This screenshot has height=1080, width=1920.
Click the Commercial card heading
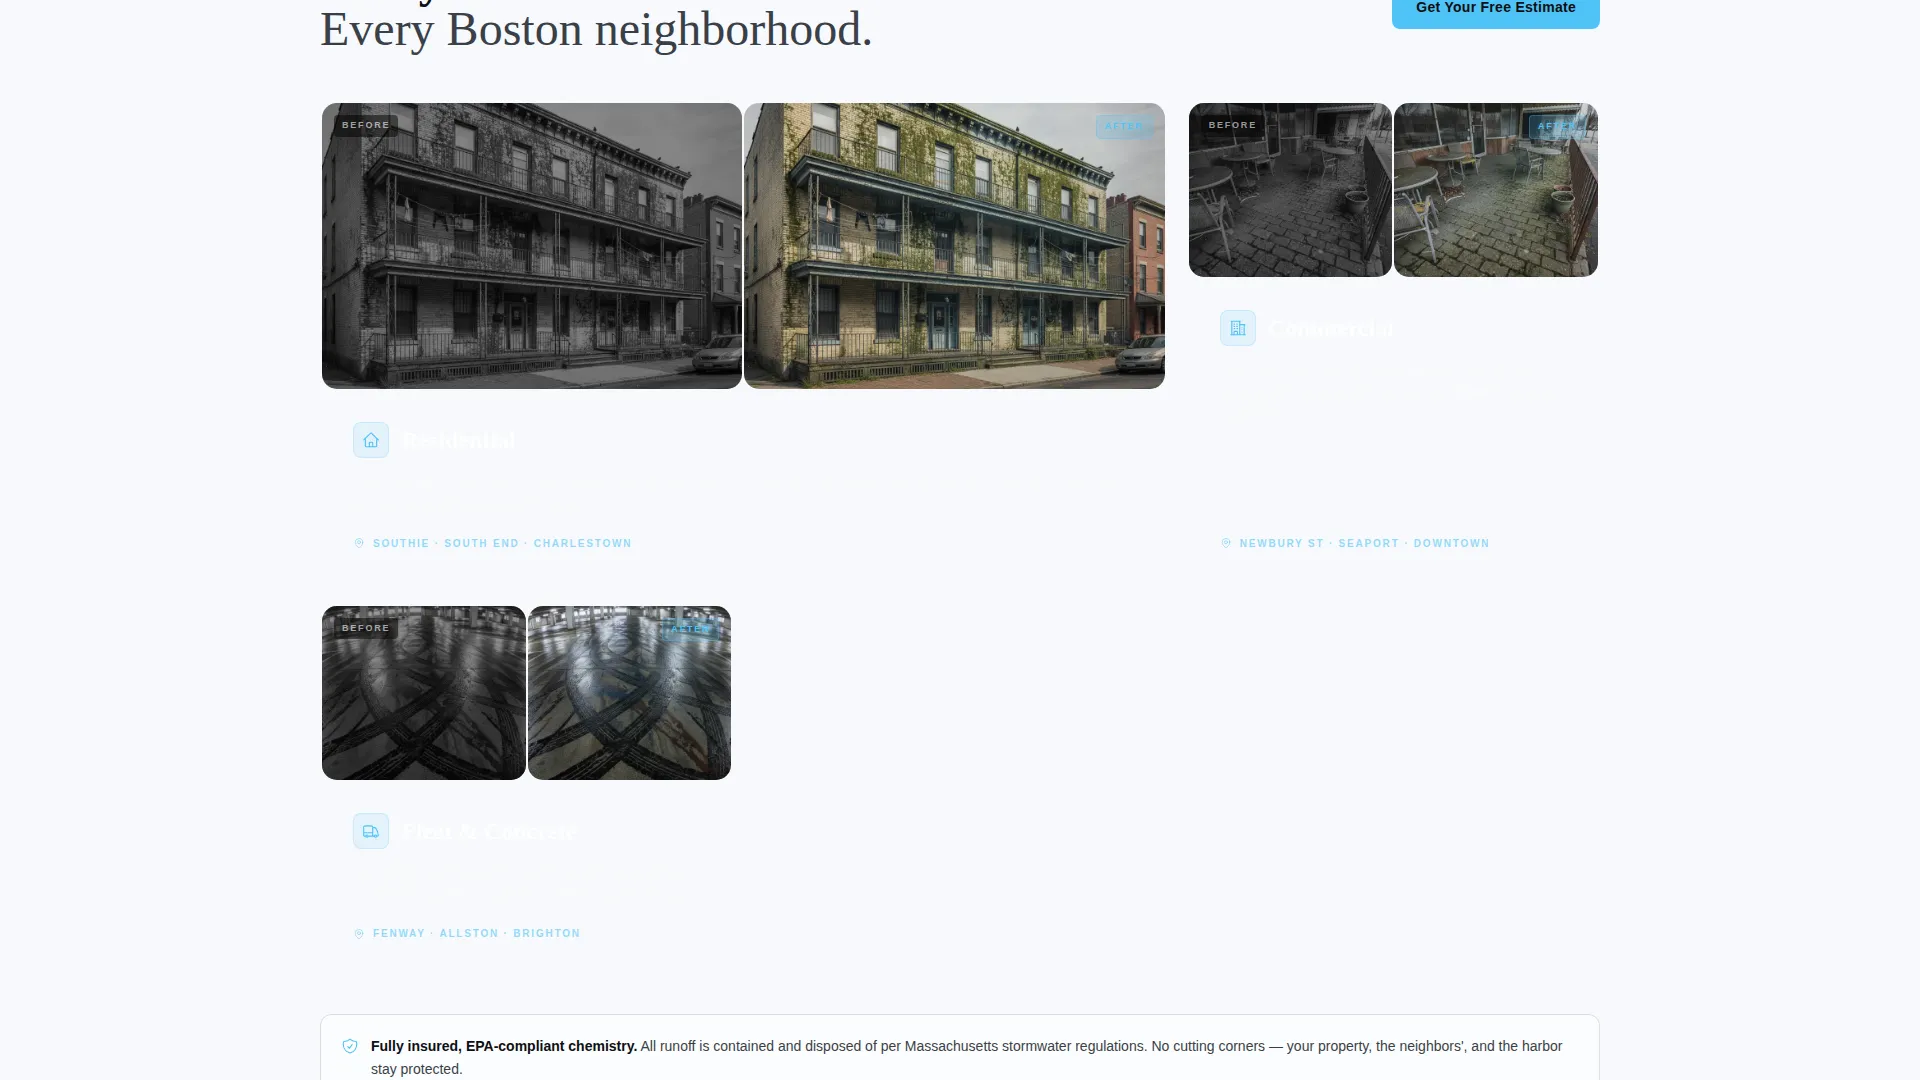(x=1331, y=328)
